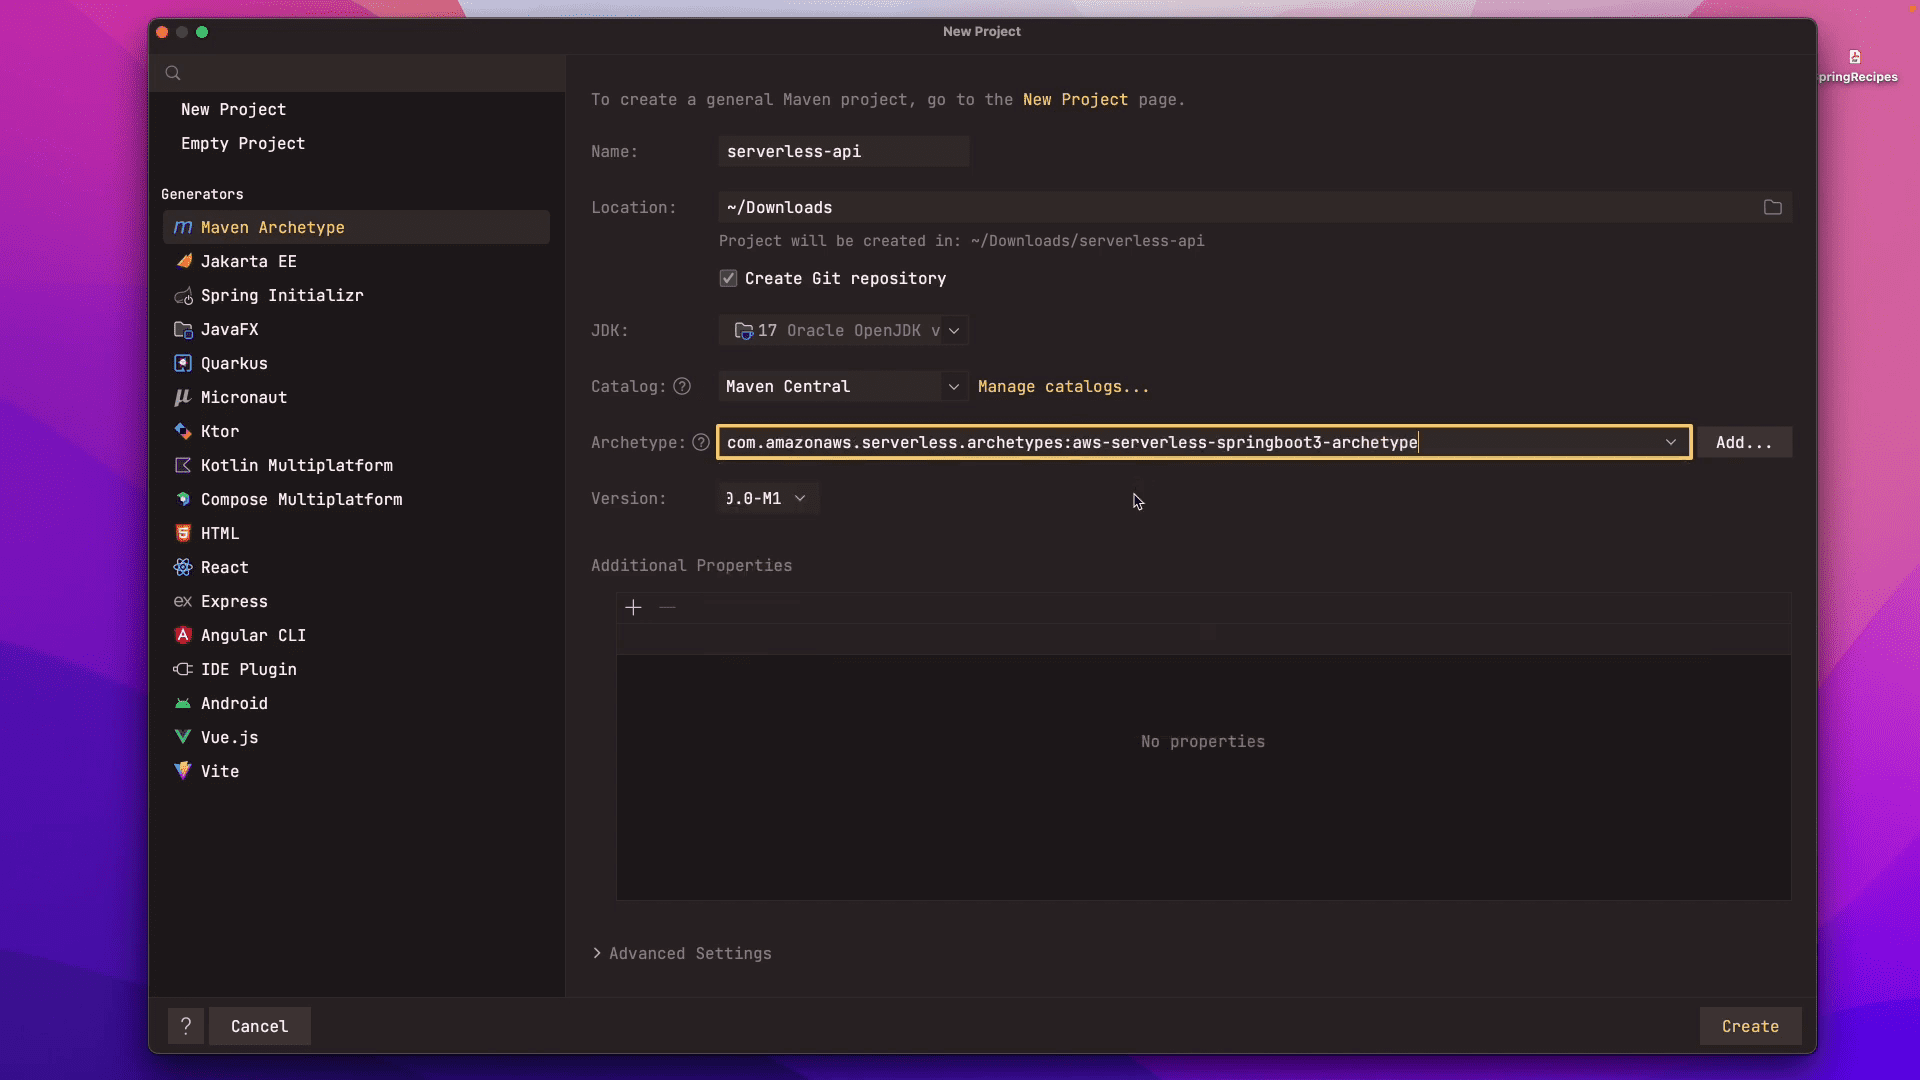Open the Angular CLI generator icon
This screenshot has width=1920, height=1080.
[183, 635]
